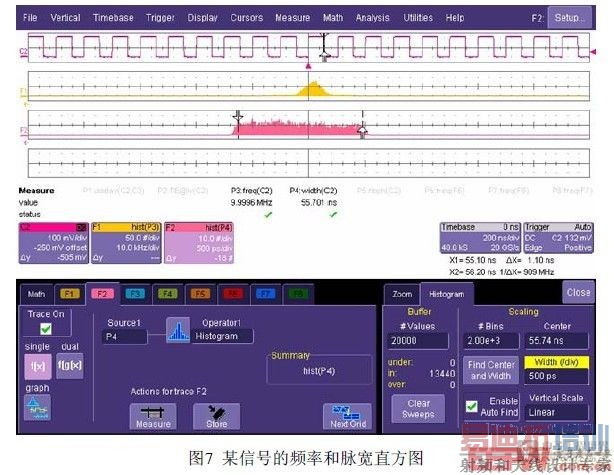Open the File menu
This screenshot has width=614, height=475.
click(30, 18)
